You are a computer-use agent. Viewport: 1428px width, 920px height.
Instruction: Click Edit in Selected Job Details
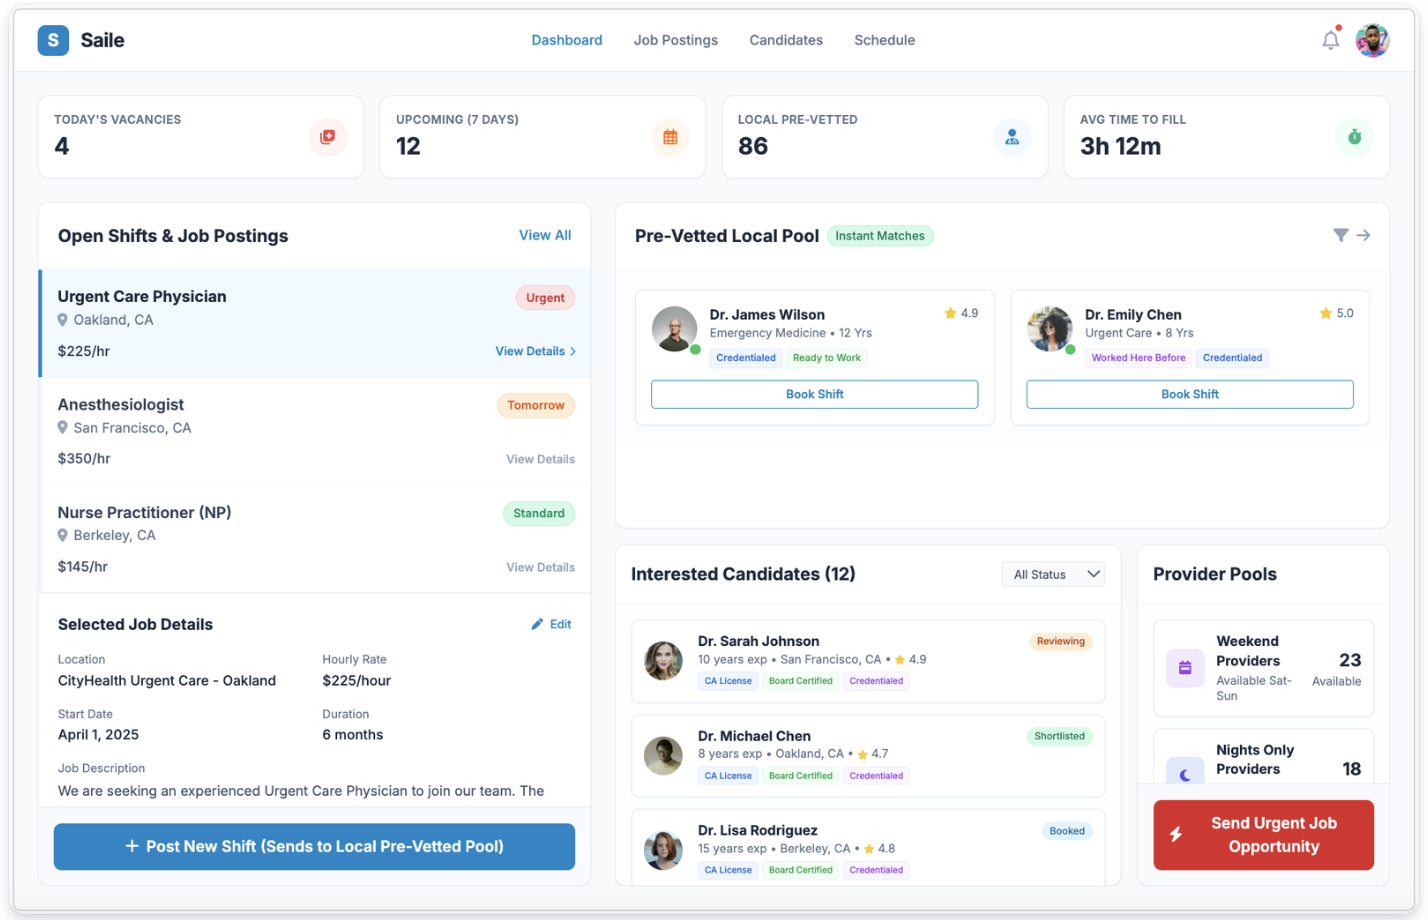551,624
